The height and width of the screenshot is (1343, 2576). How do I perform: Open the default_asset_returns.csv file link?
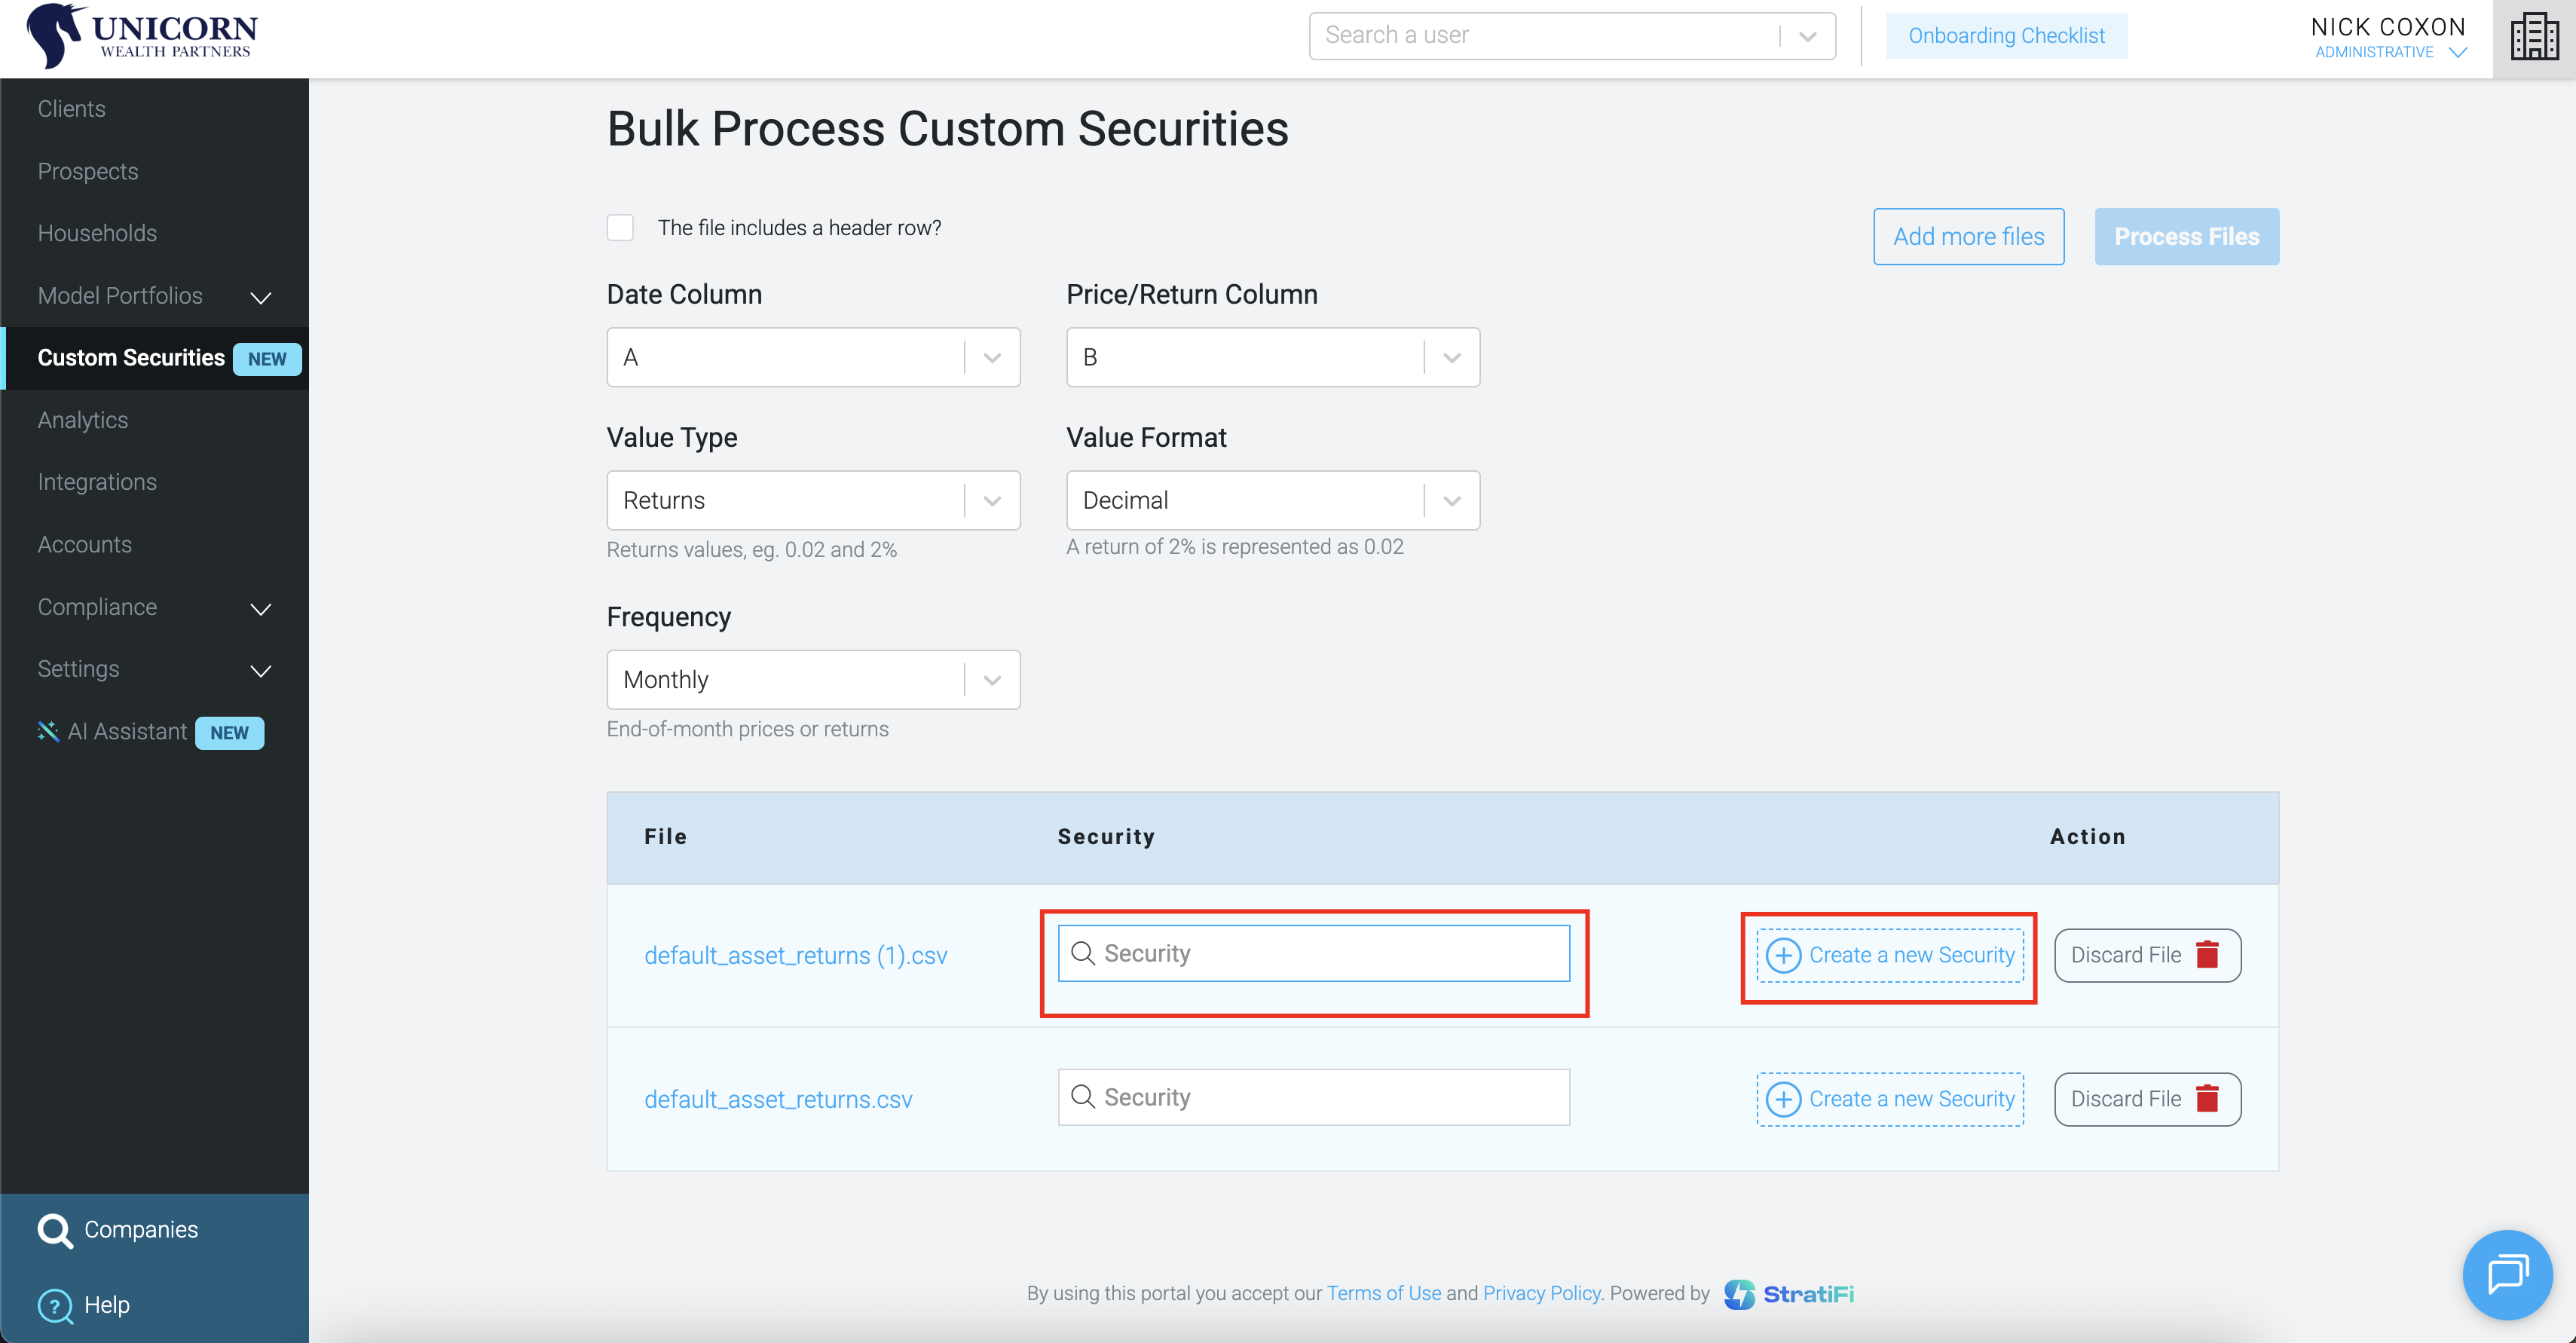(778, 1099)
